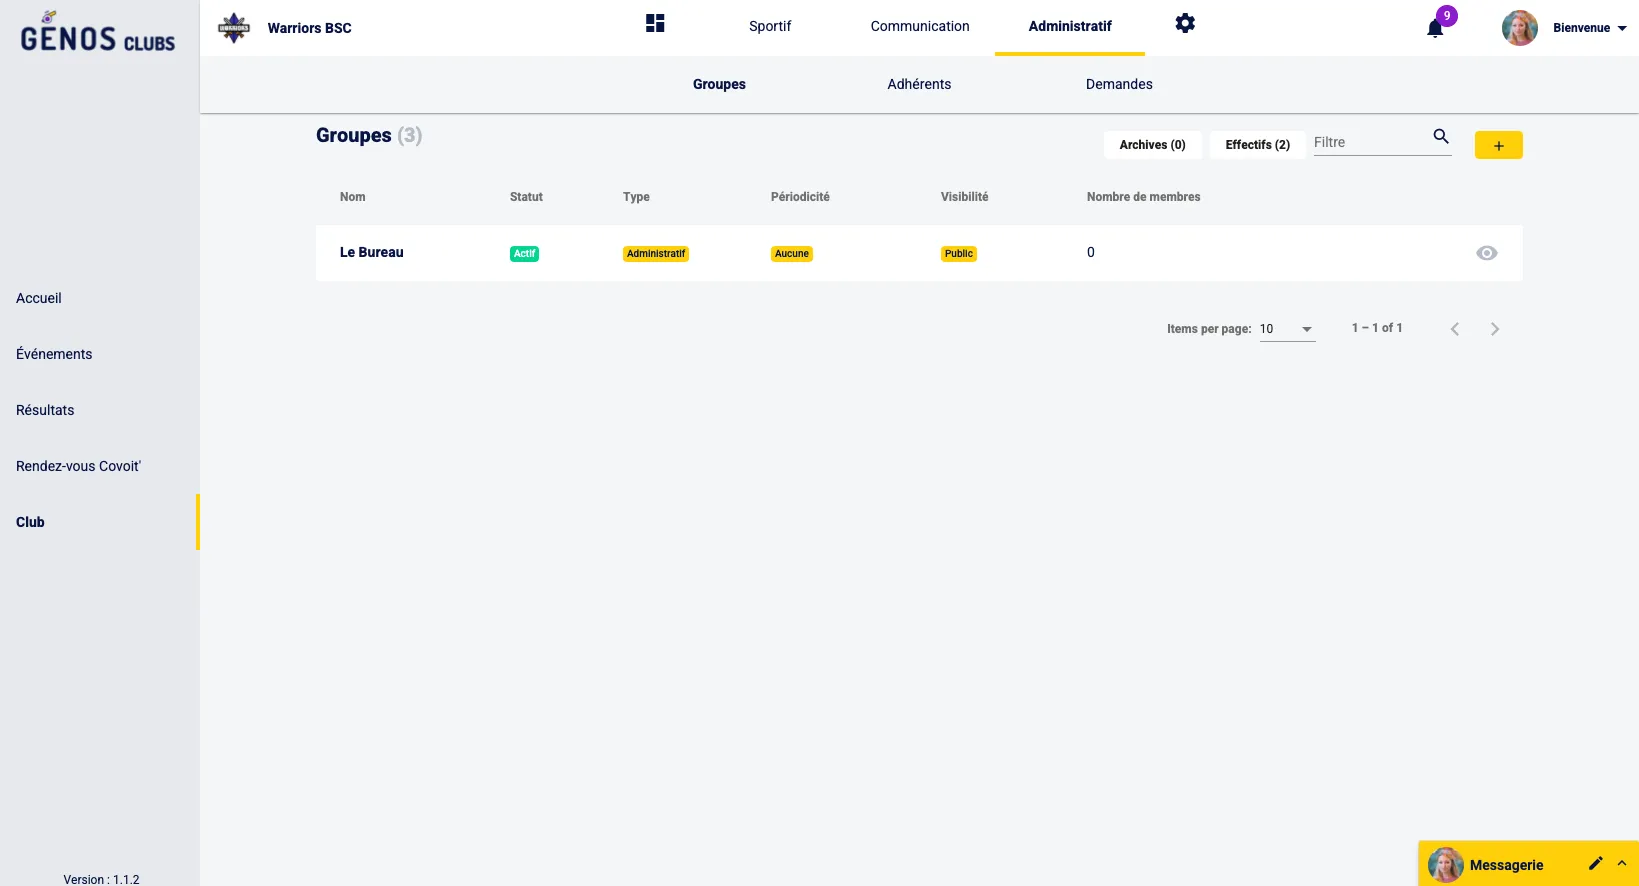This screenshot has height=886, width=1639.
Task: Click the Warriors BSC club logo
Action: point(234,28)
